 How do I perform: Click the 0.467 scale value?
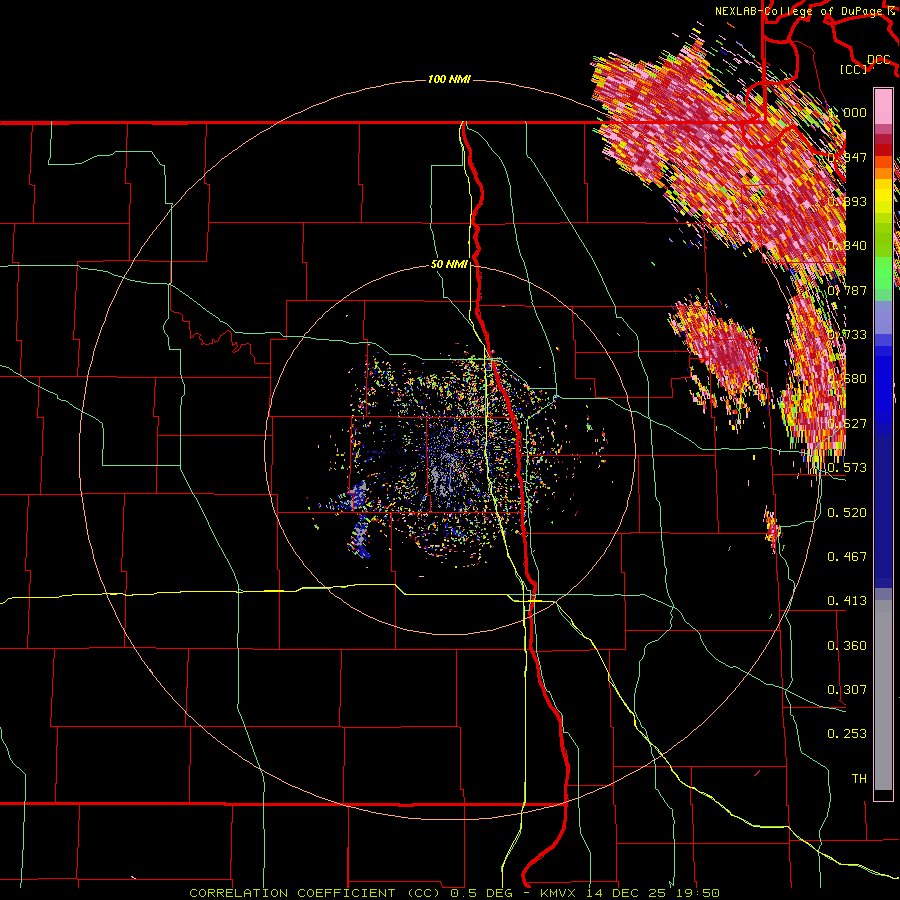coord(847,556)
